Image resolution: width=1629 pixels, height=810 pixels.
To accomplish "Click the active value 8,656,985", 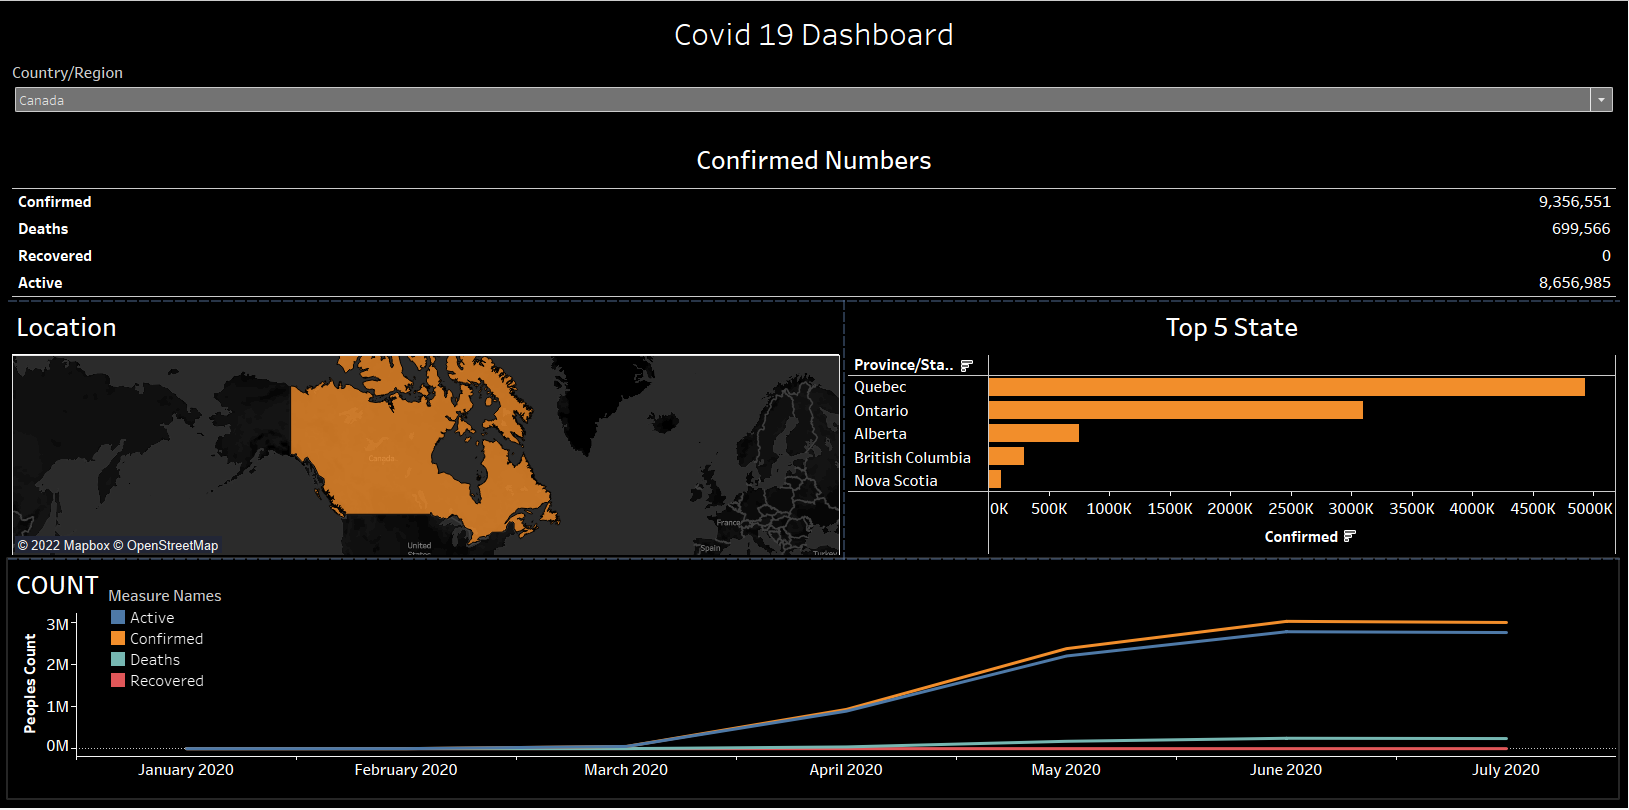I will (1574, 283).
